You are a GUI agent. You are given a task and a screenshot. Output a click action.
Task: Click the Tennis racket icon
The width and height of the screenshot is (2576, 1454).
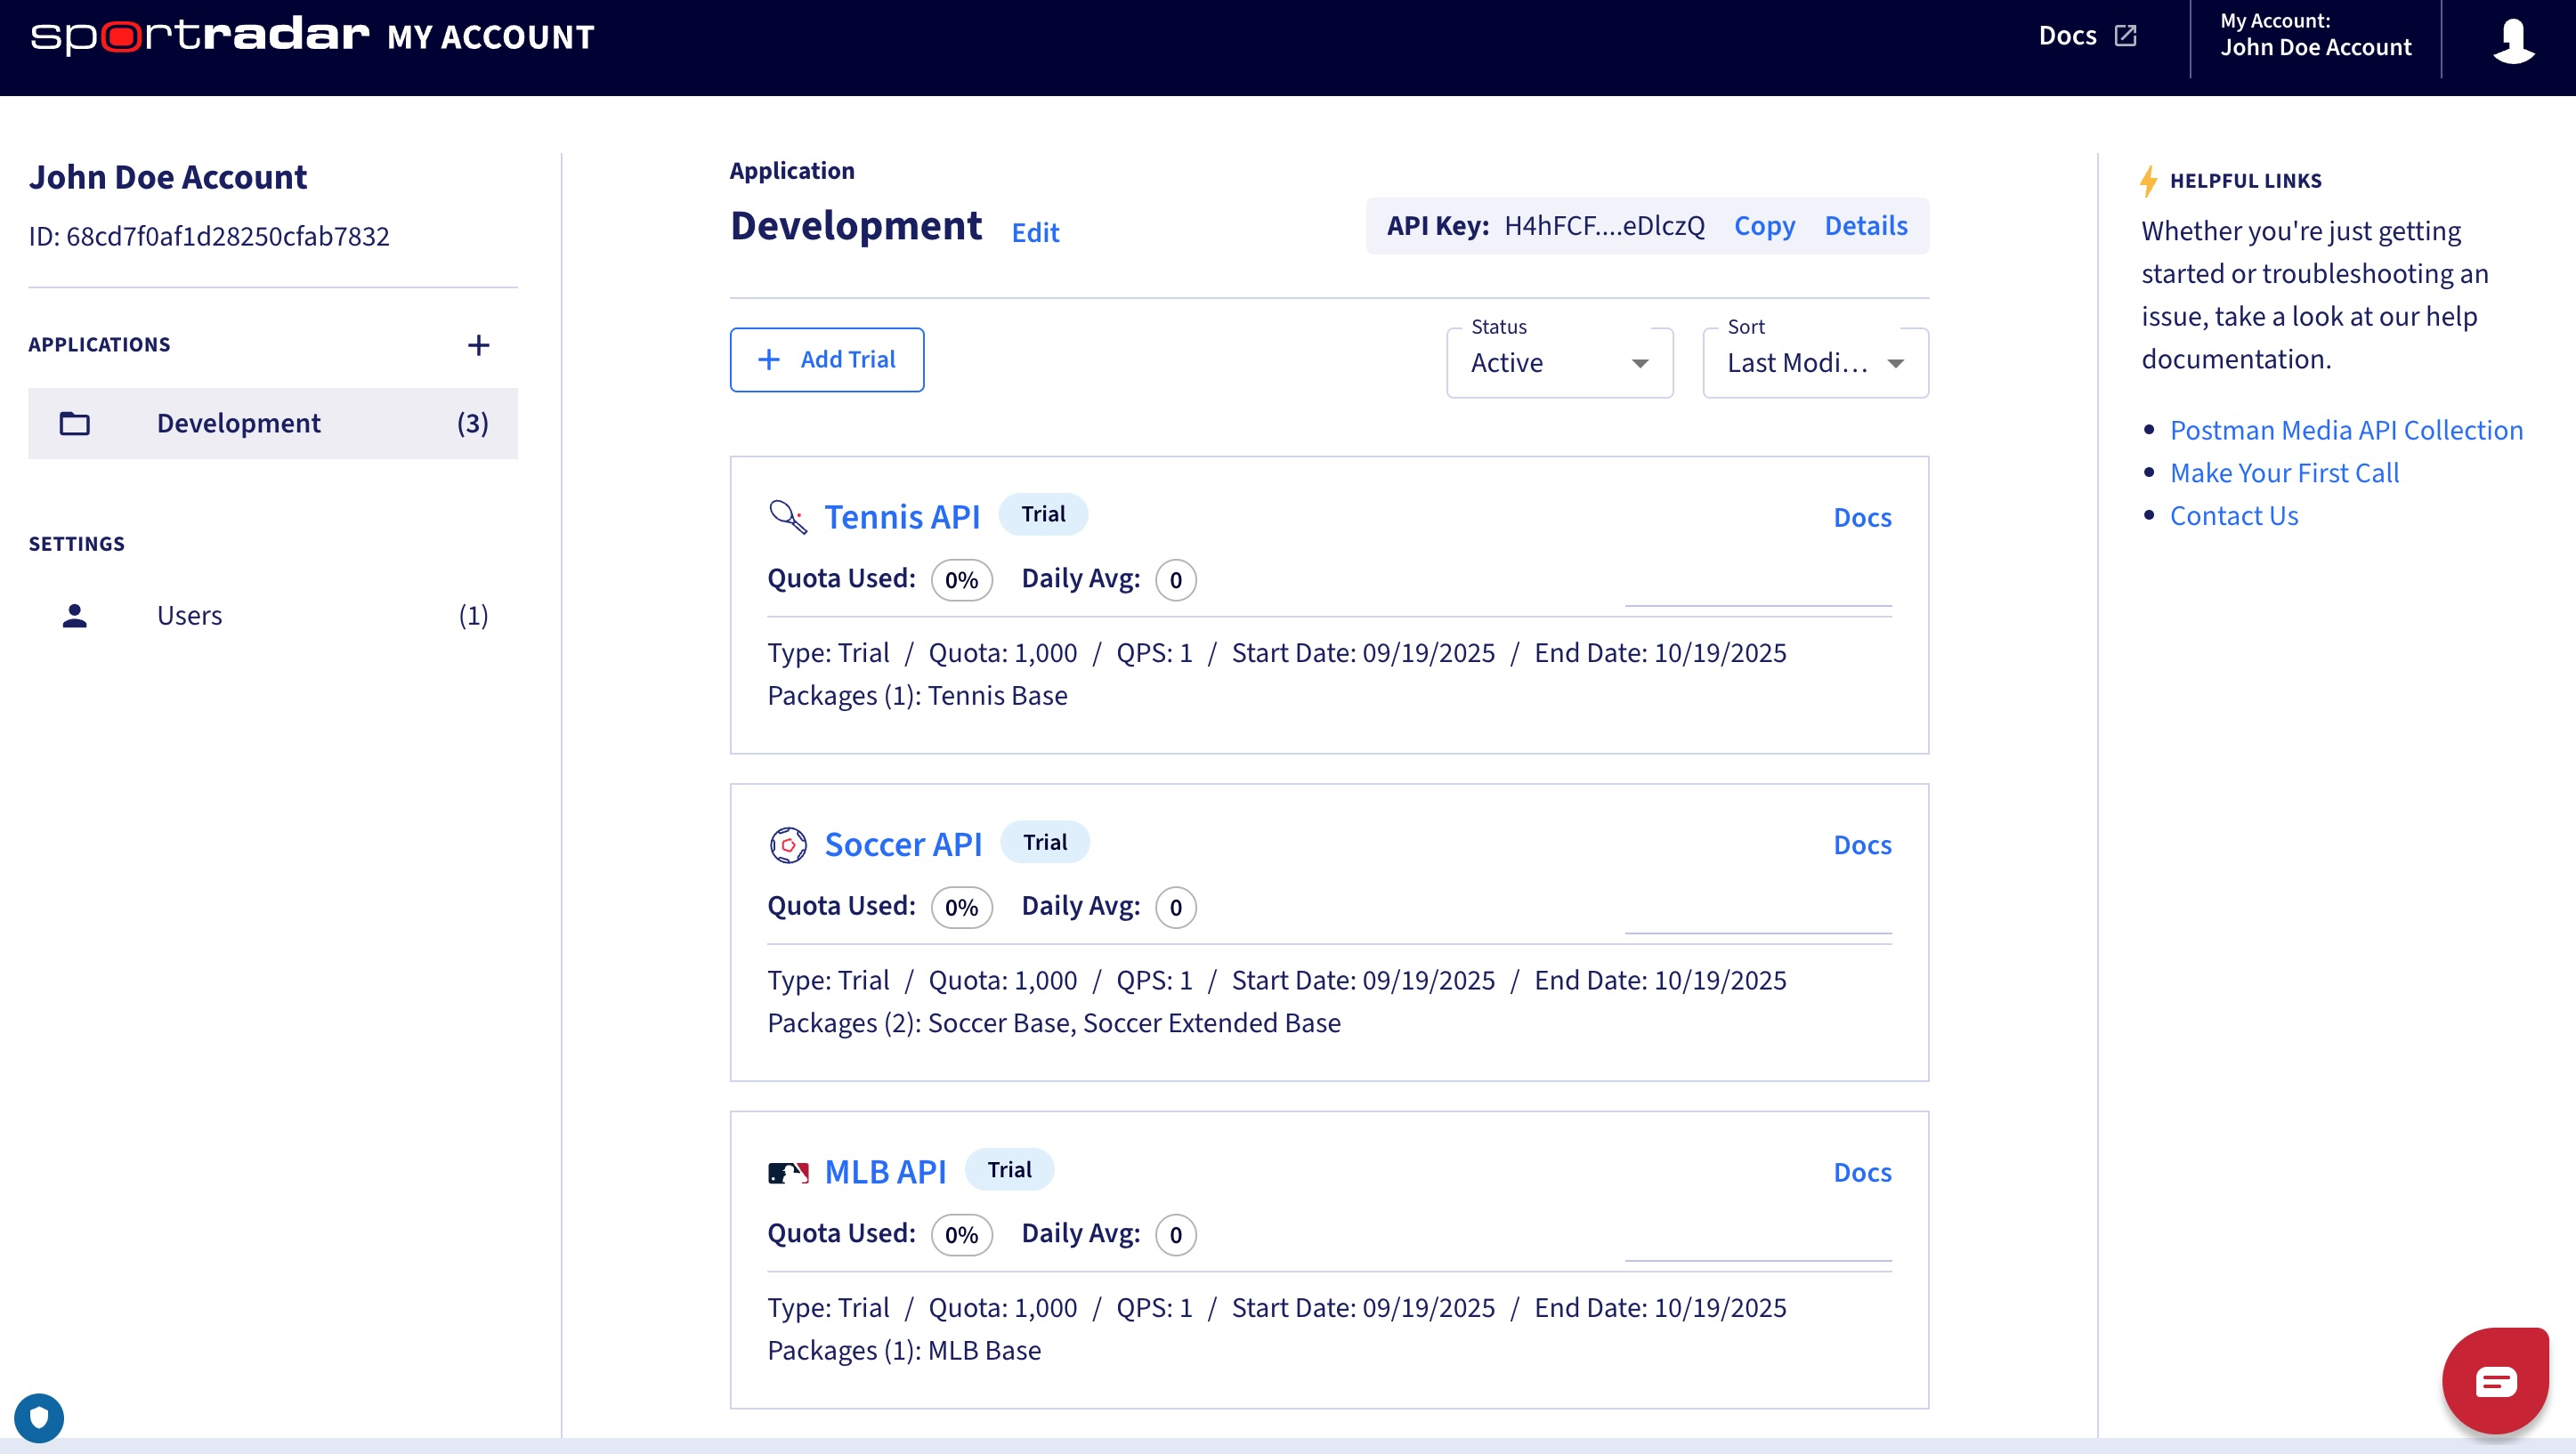[x=787, y=517]
